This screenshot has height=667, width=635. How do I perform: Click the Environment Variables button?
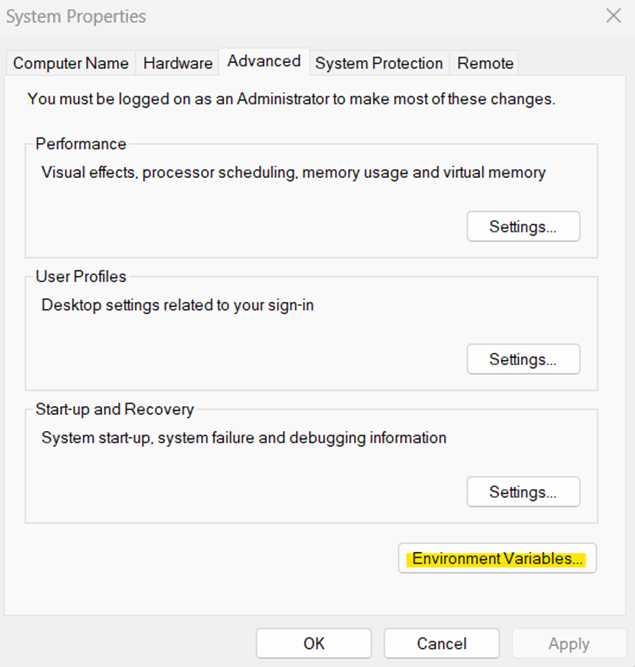(497, 559)
